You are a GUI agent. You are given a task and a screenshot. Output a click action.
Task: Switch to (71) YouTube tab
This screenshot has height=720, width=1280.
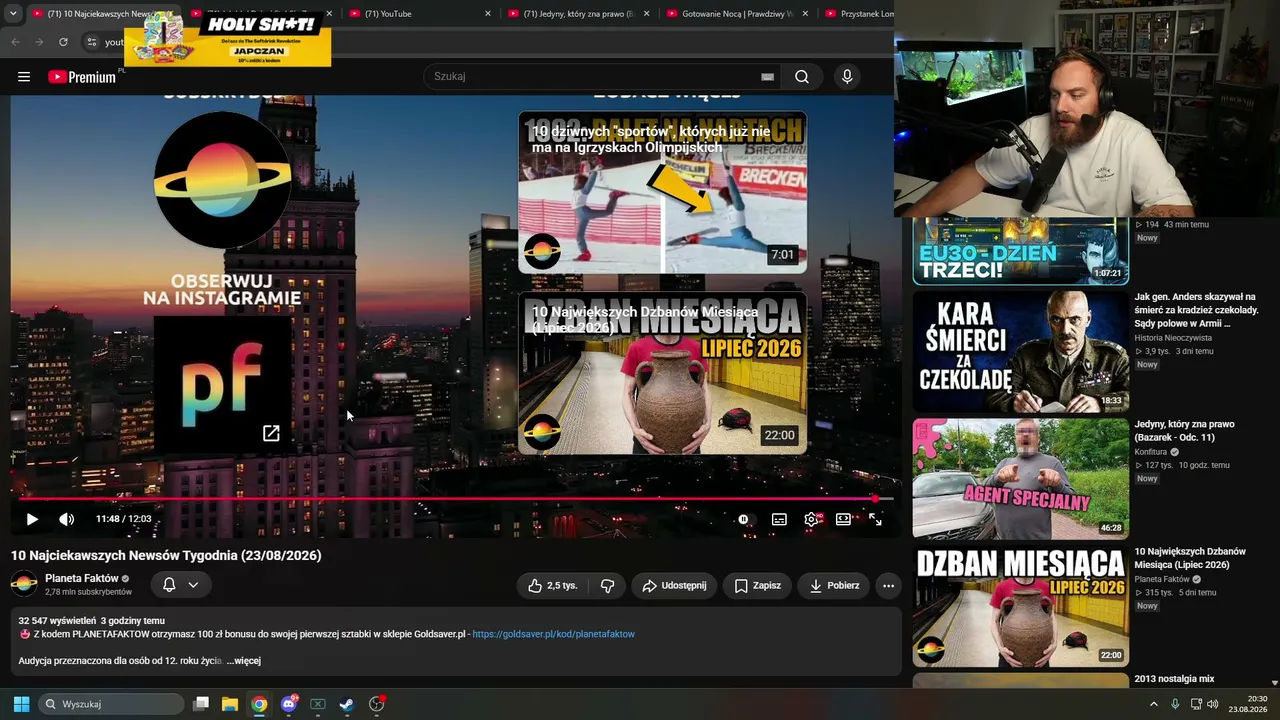(x=415, y=14)
